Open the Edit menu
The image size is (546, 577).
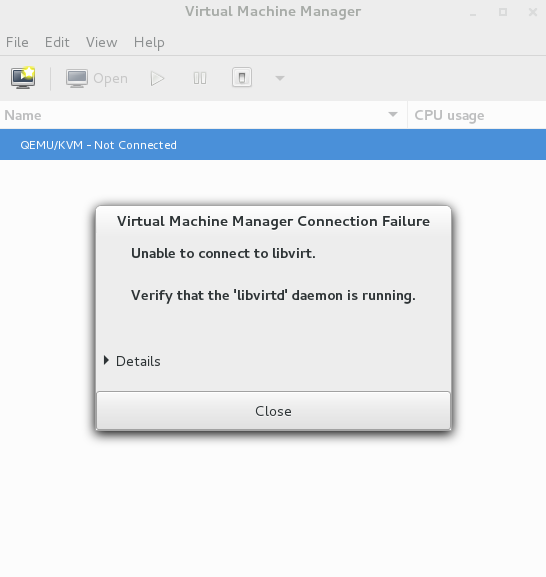(x=57, y=42)
